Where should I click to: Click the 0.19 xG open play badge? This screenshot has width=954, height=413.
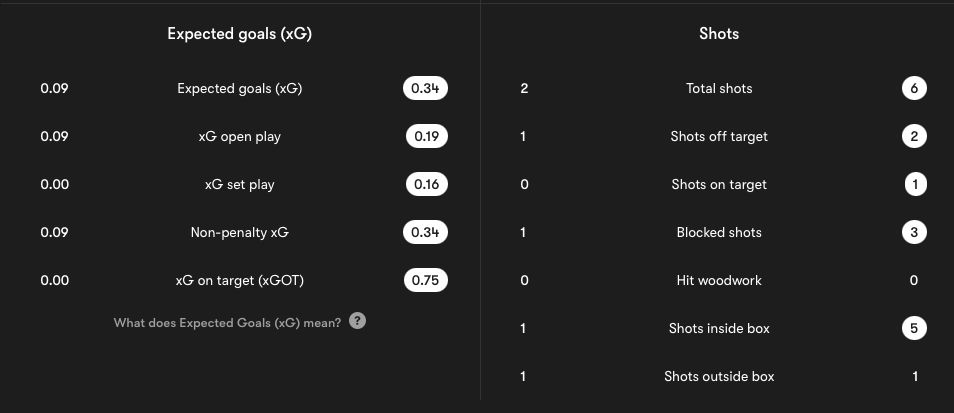pyautogui.click(x=427, y=136)
